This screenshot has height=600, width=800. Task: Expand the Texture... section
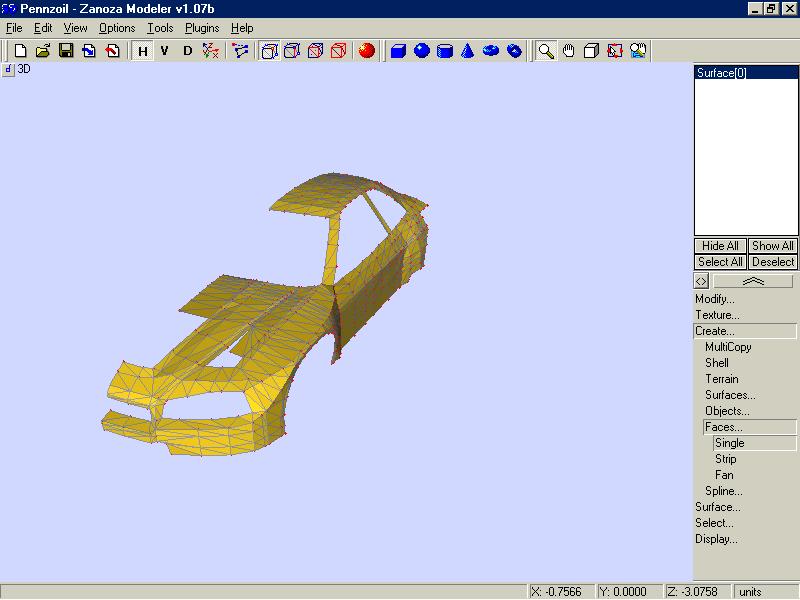click(x=717, y=315)
